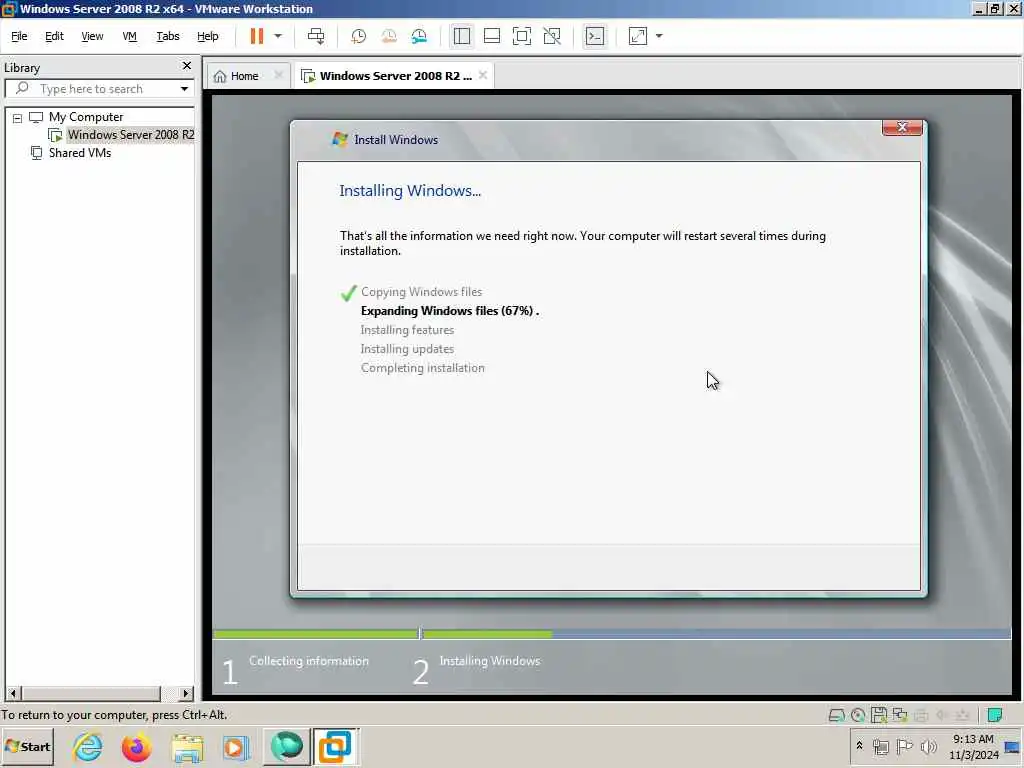Click the volume speaker tray icon

[x=928, y=746]
